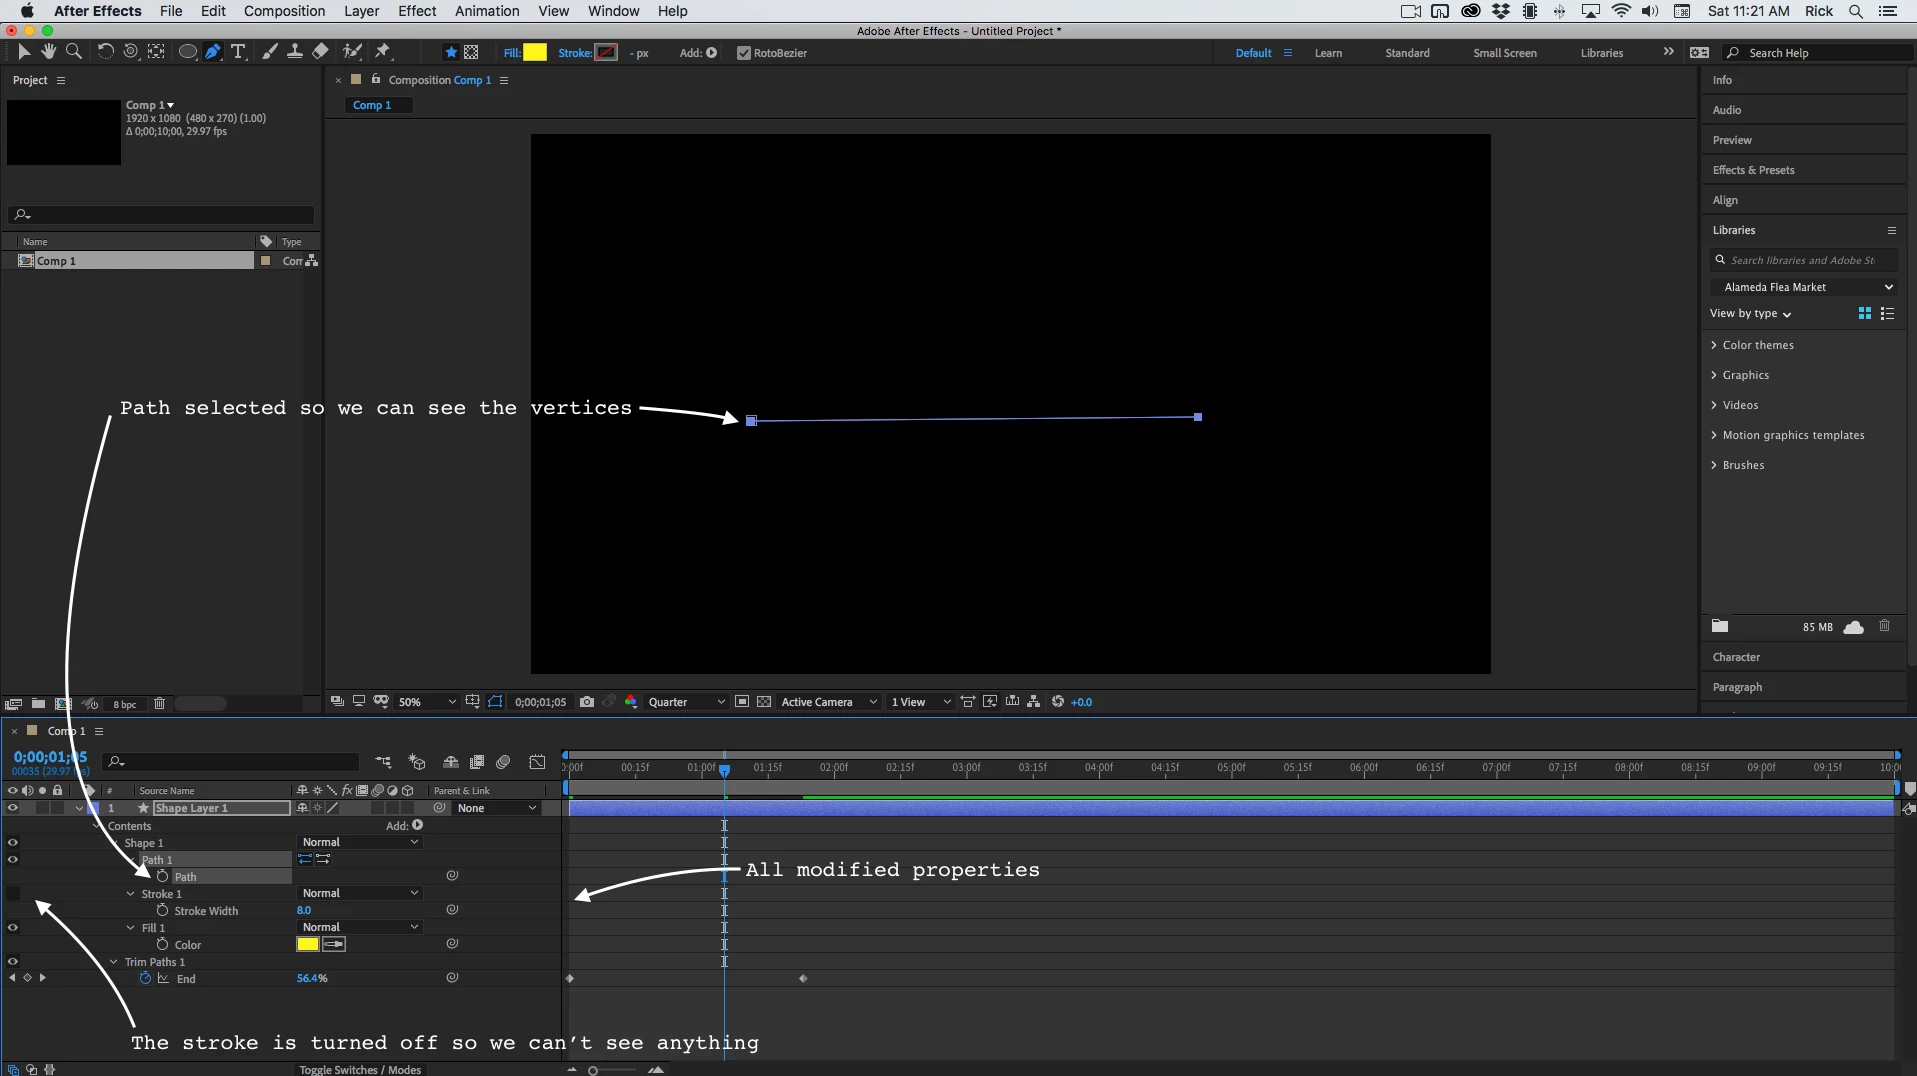Delete with the Libraries trash icon
The image size is (1917, 1076).
1884,627
